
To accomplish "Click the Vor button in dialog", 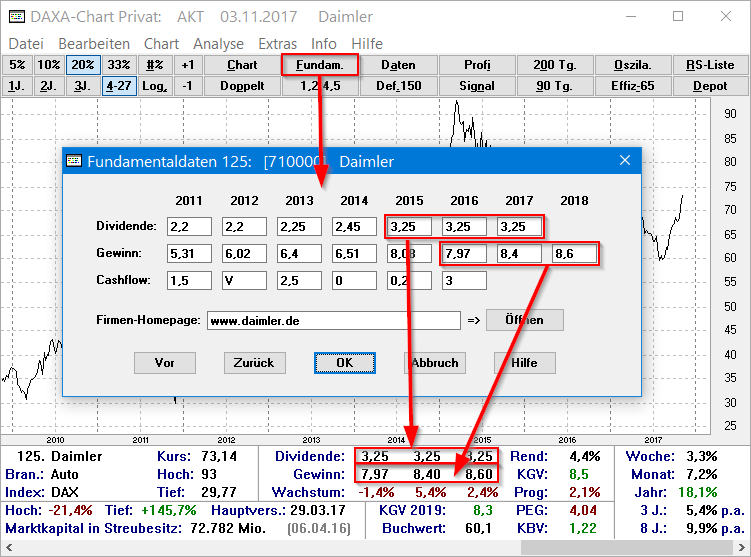I will point(165,362).
